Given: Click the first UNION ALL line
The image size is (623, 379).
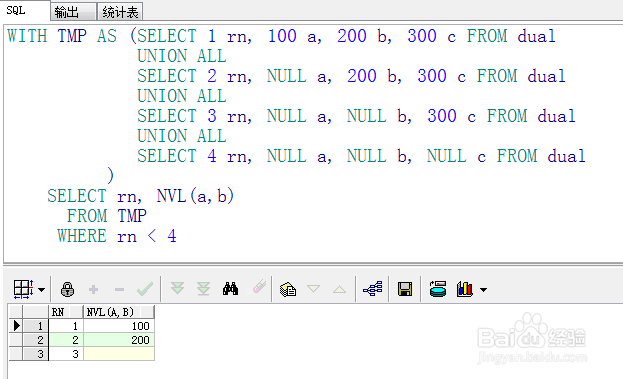Looking at the screenshot, I should [x=182, y=56].
